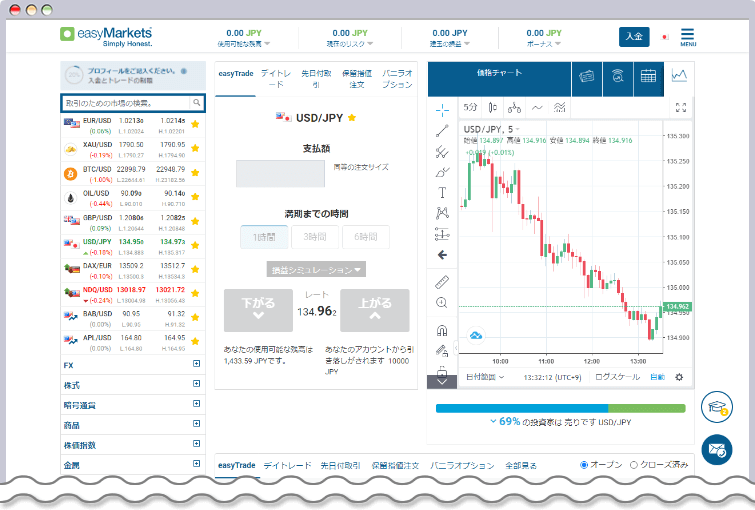The width and height of the screenshot is (755, 510).
Task: Change language via Japan flag icon
Action: (x=665, y=37)
